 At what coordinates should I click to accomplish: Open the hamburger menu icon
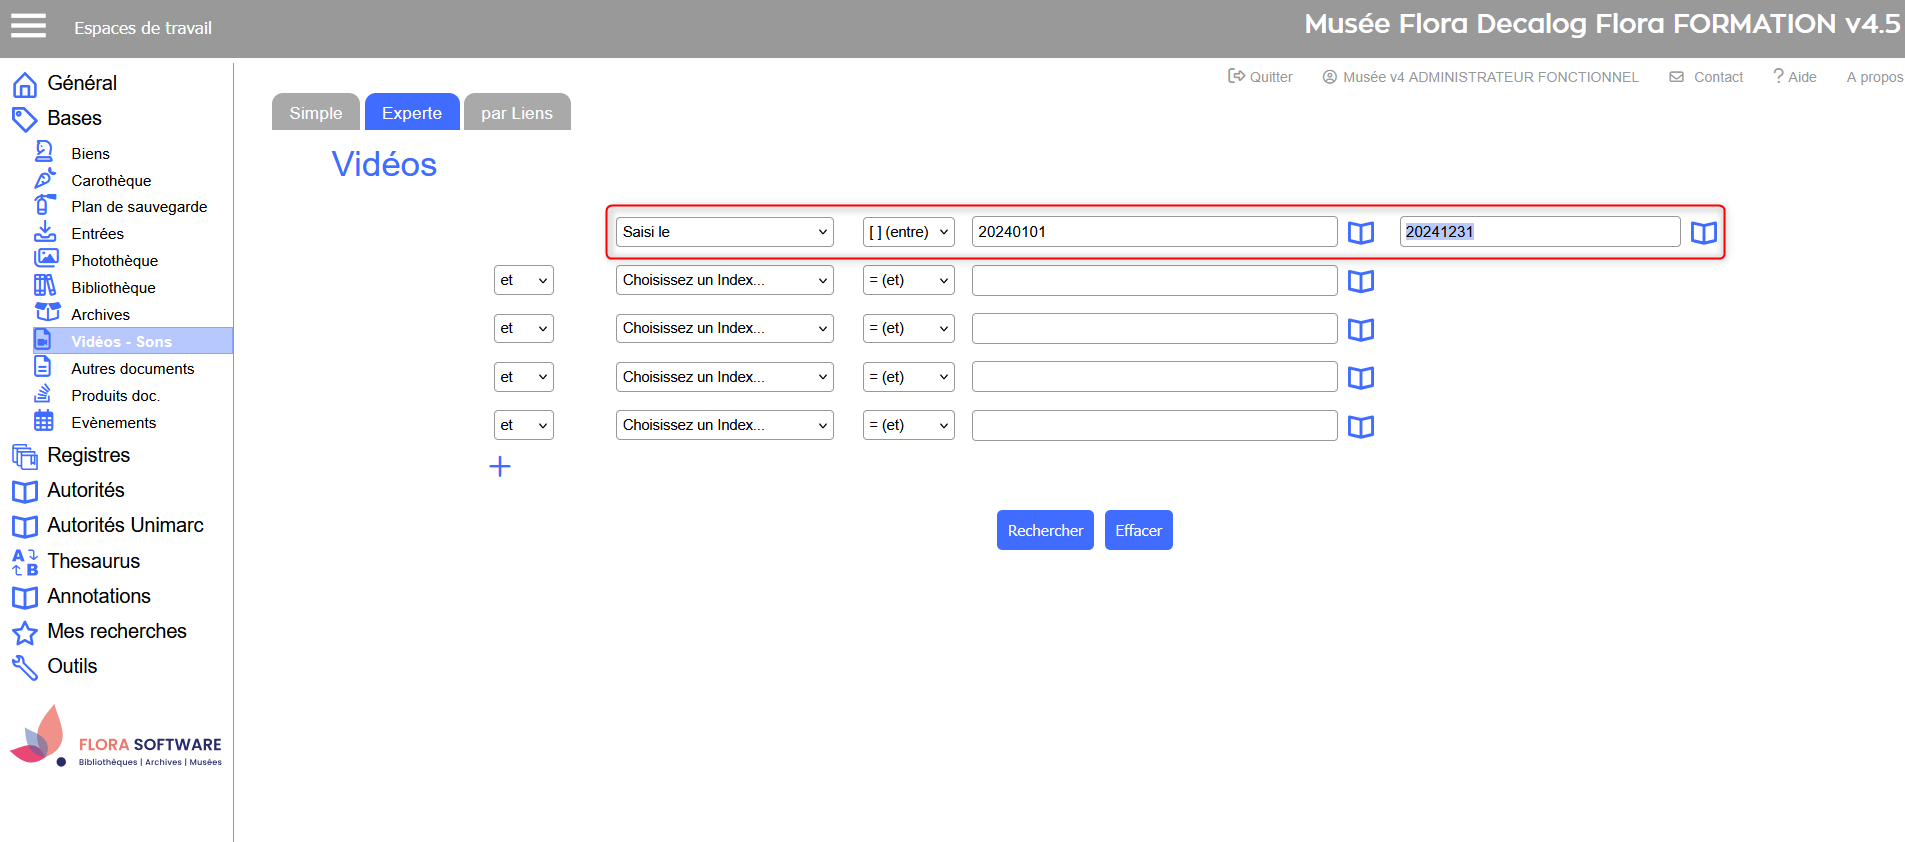point(28,26)
